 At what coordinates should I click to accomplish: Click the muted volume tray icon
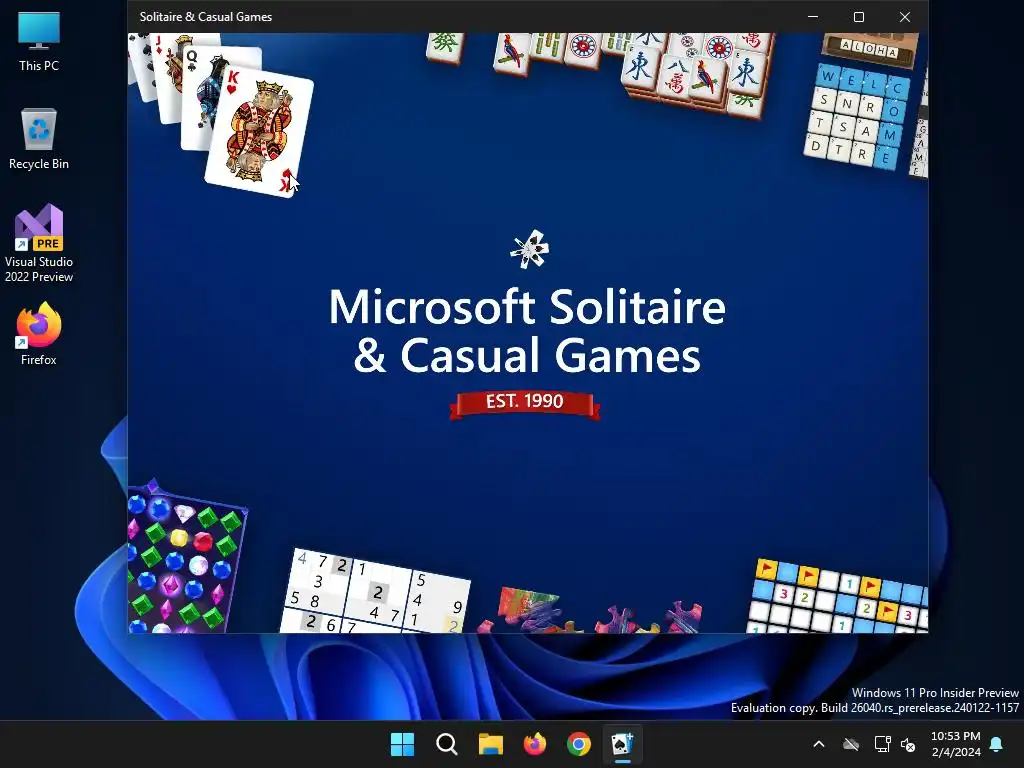(x=908, y=744)
